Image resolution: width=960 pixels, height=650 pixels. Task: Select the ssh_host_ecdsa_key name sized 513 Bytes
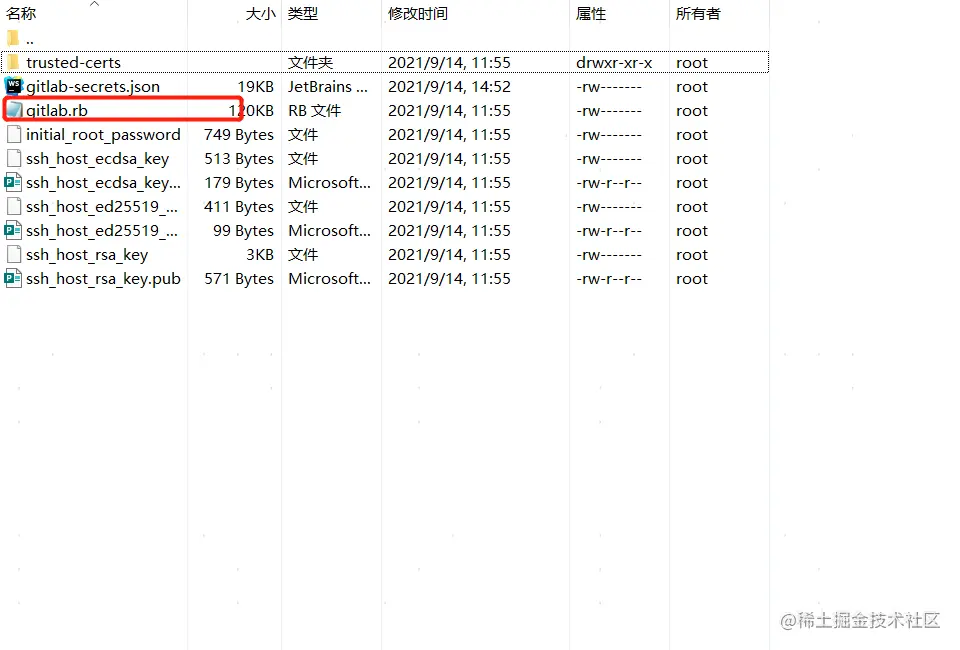(x=97, y=159)
